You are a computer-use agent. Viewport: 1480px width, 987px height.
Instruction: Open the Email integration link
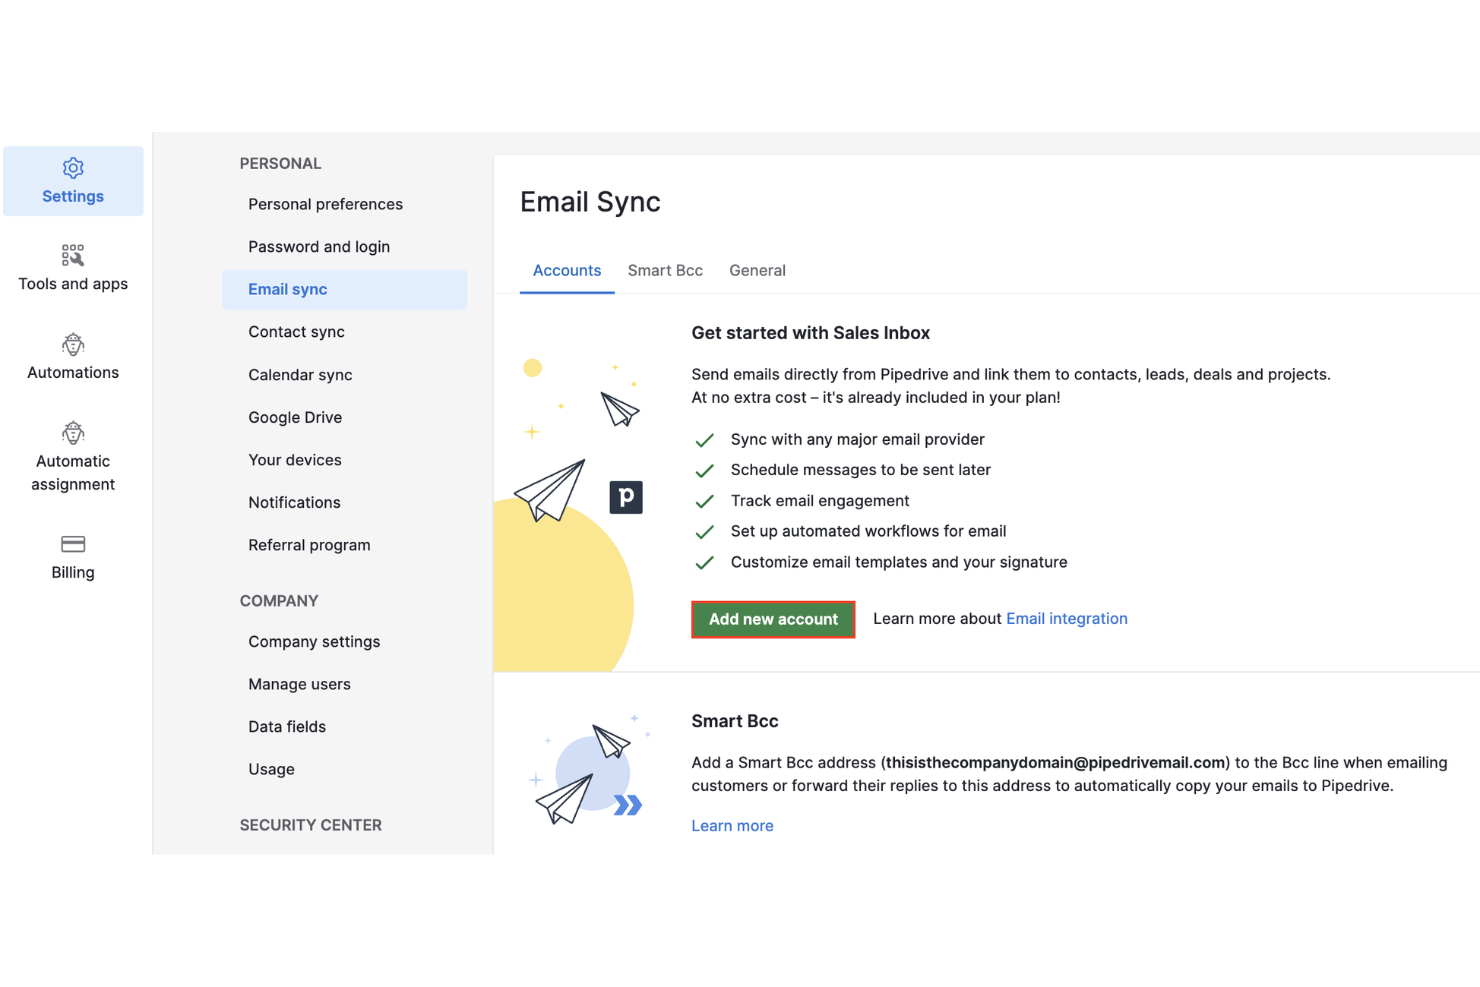[1066, 618]
